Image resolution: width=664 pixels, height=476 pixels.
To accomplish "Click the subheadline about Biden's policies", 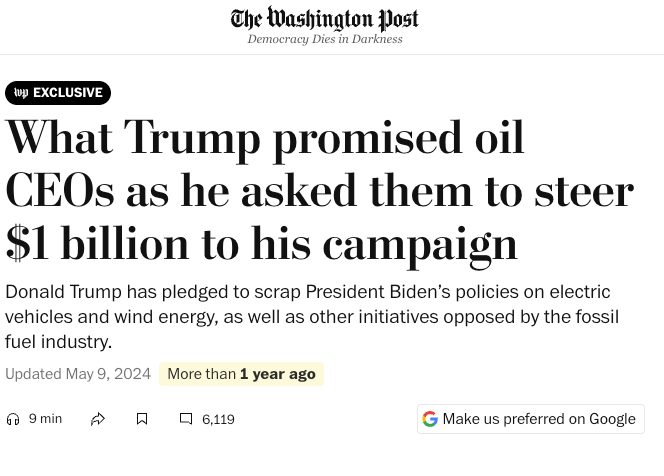I will (312, 316).
